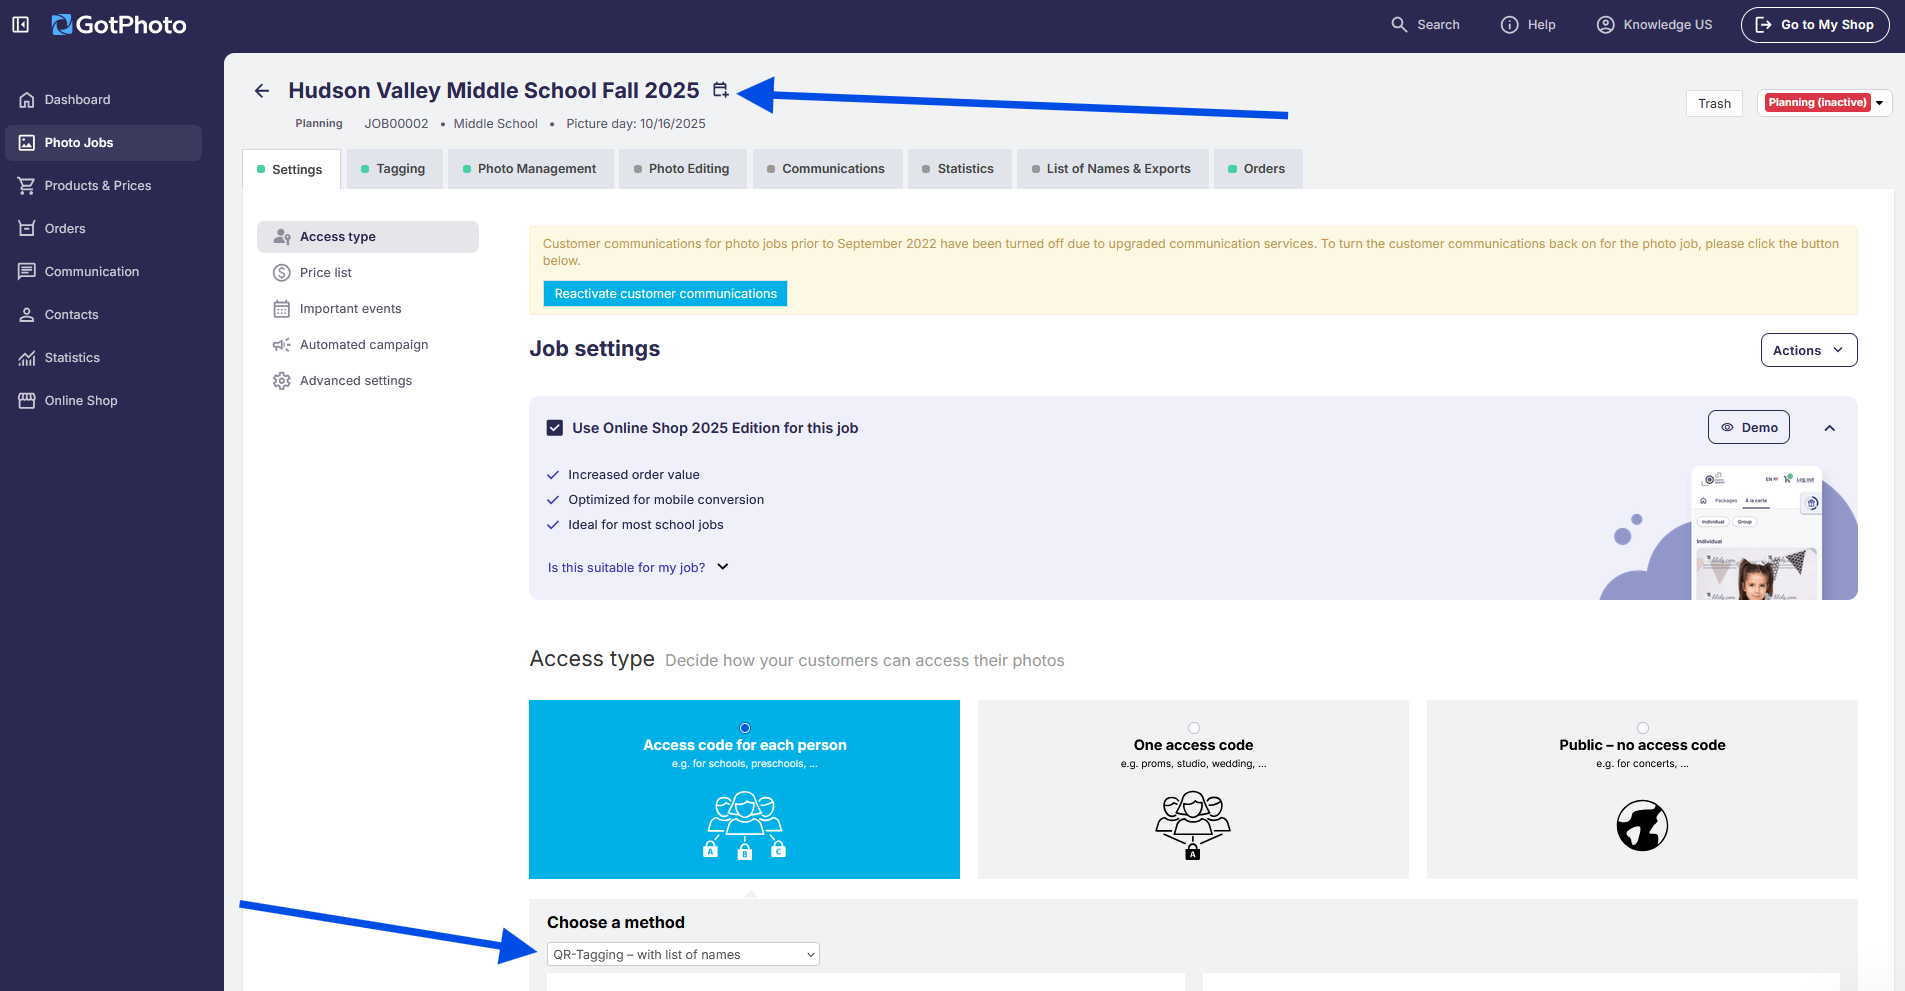
Task: Click the GotPhoto logo
Action: tap(119, 24)
